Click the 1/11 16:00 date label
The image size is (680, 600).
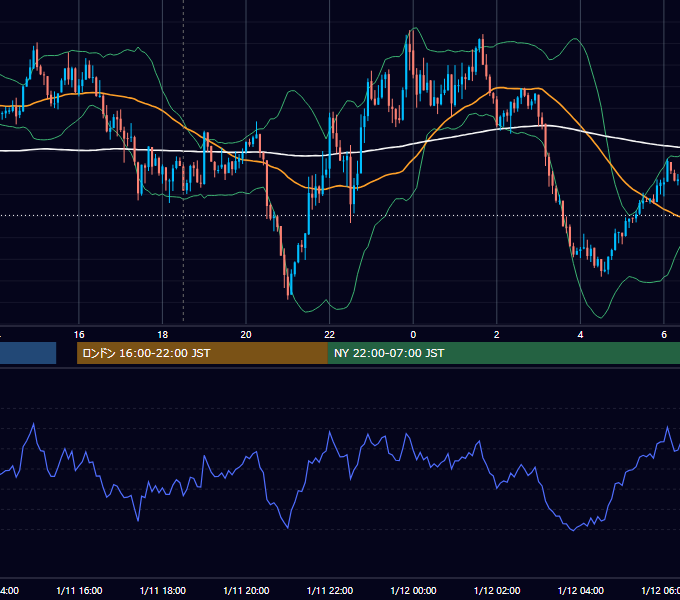click(79, 590)
